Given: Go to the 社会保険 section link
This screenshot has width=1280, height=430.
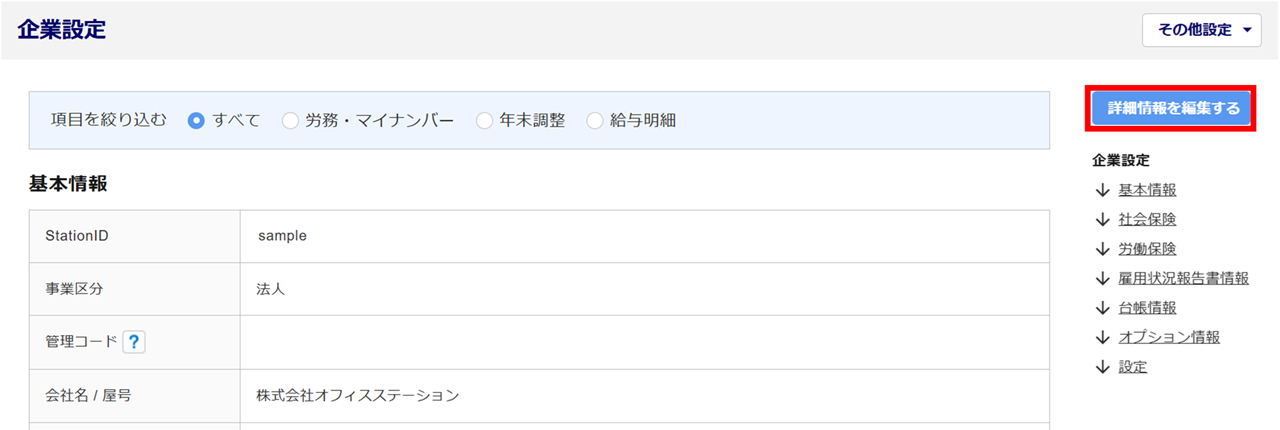Looking at the screenshot, I should click(x=1147, y=219).
